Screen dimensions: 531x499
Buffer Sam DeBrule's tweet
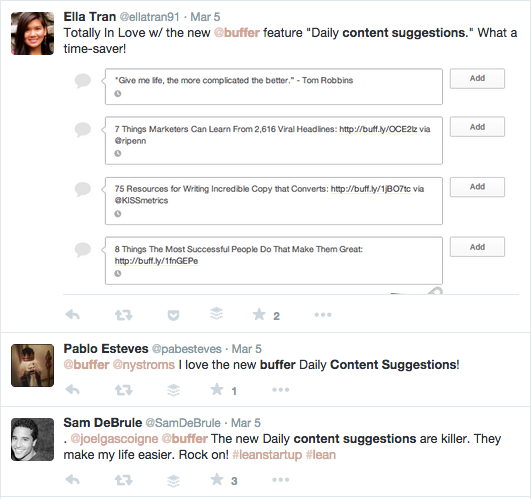(173, 481)
